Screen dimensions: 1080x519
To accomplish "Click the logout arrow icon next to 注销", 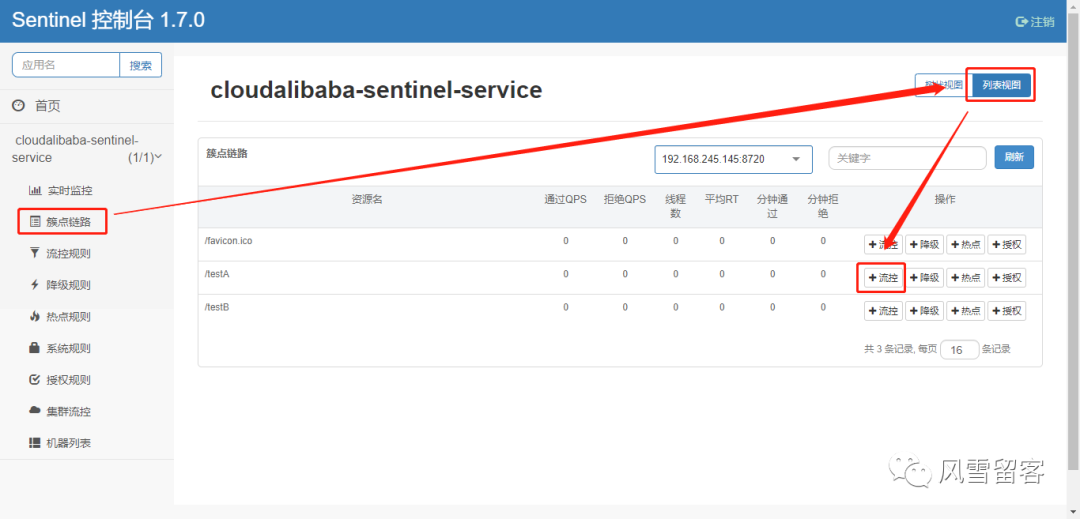I will click(x=1022, y=21).
